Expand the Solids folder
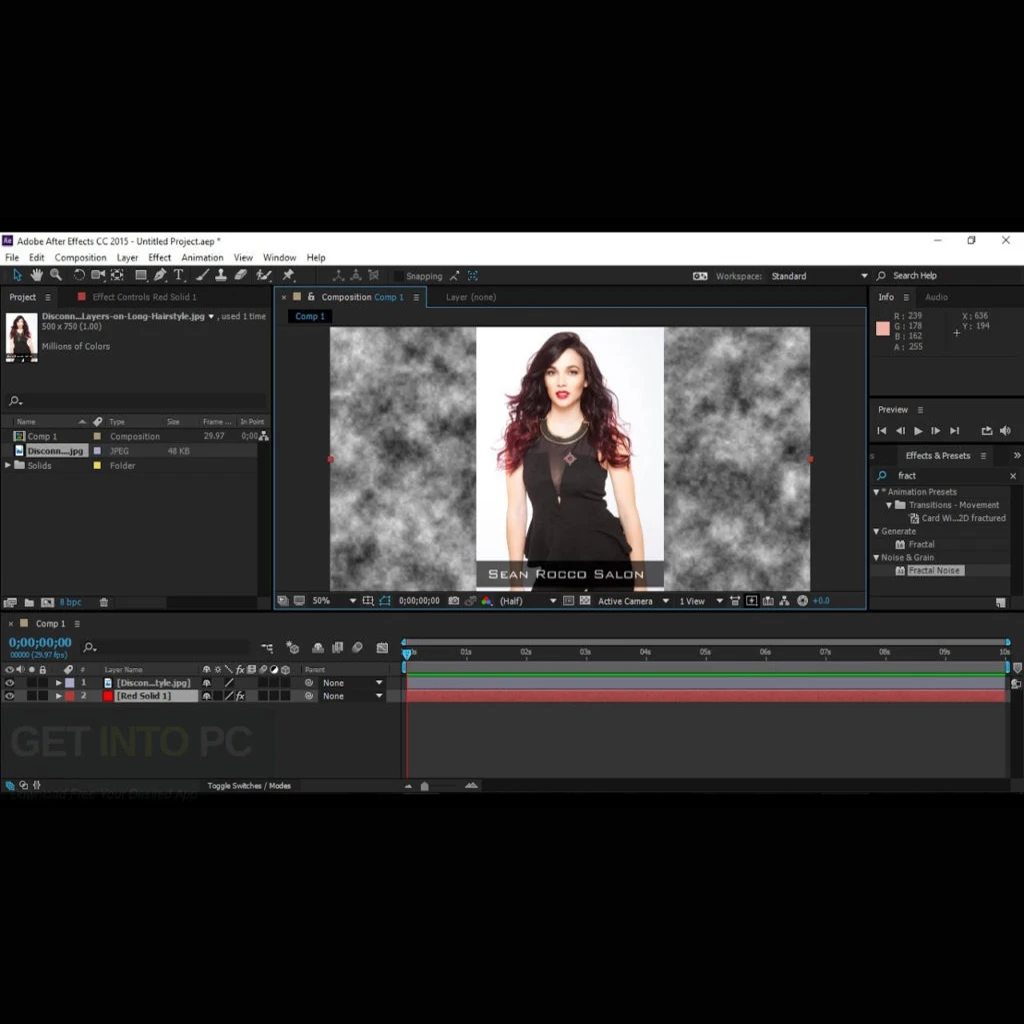 8,465
